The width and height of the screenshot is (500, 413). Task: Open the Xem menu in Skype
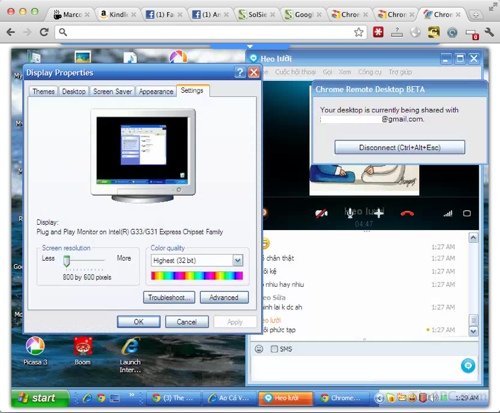(x=345, y=72)
